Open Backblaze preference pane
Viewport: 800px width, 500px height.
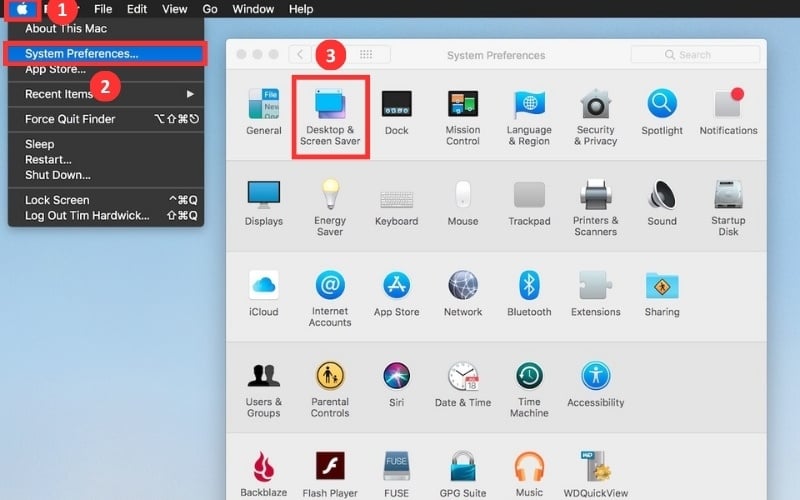coord(263,474)
